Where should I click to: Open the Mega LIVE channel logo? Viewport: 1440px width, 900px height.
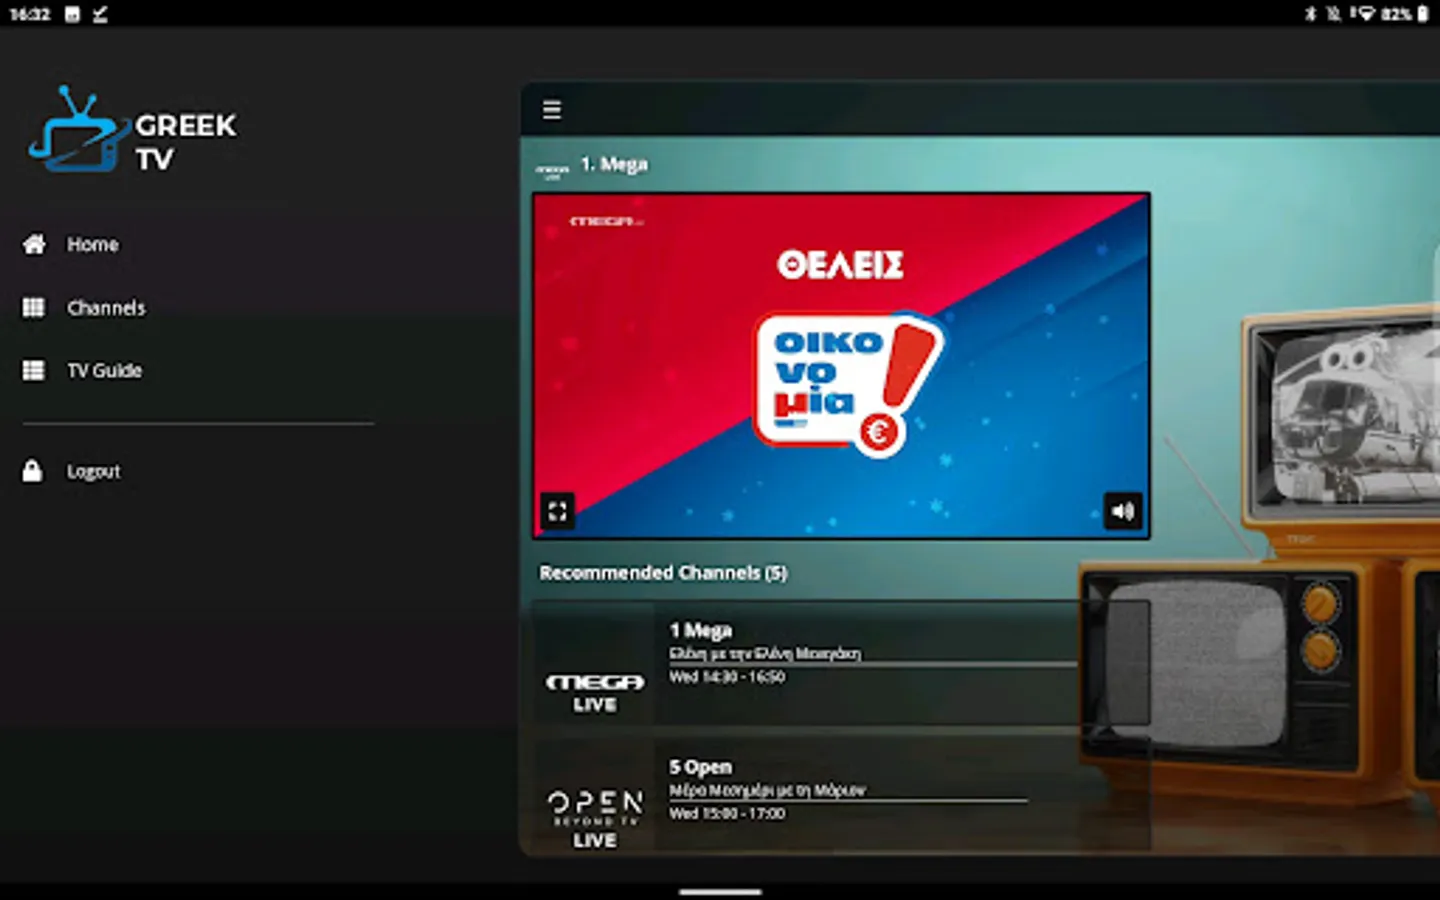pos(595,691)
